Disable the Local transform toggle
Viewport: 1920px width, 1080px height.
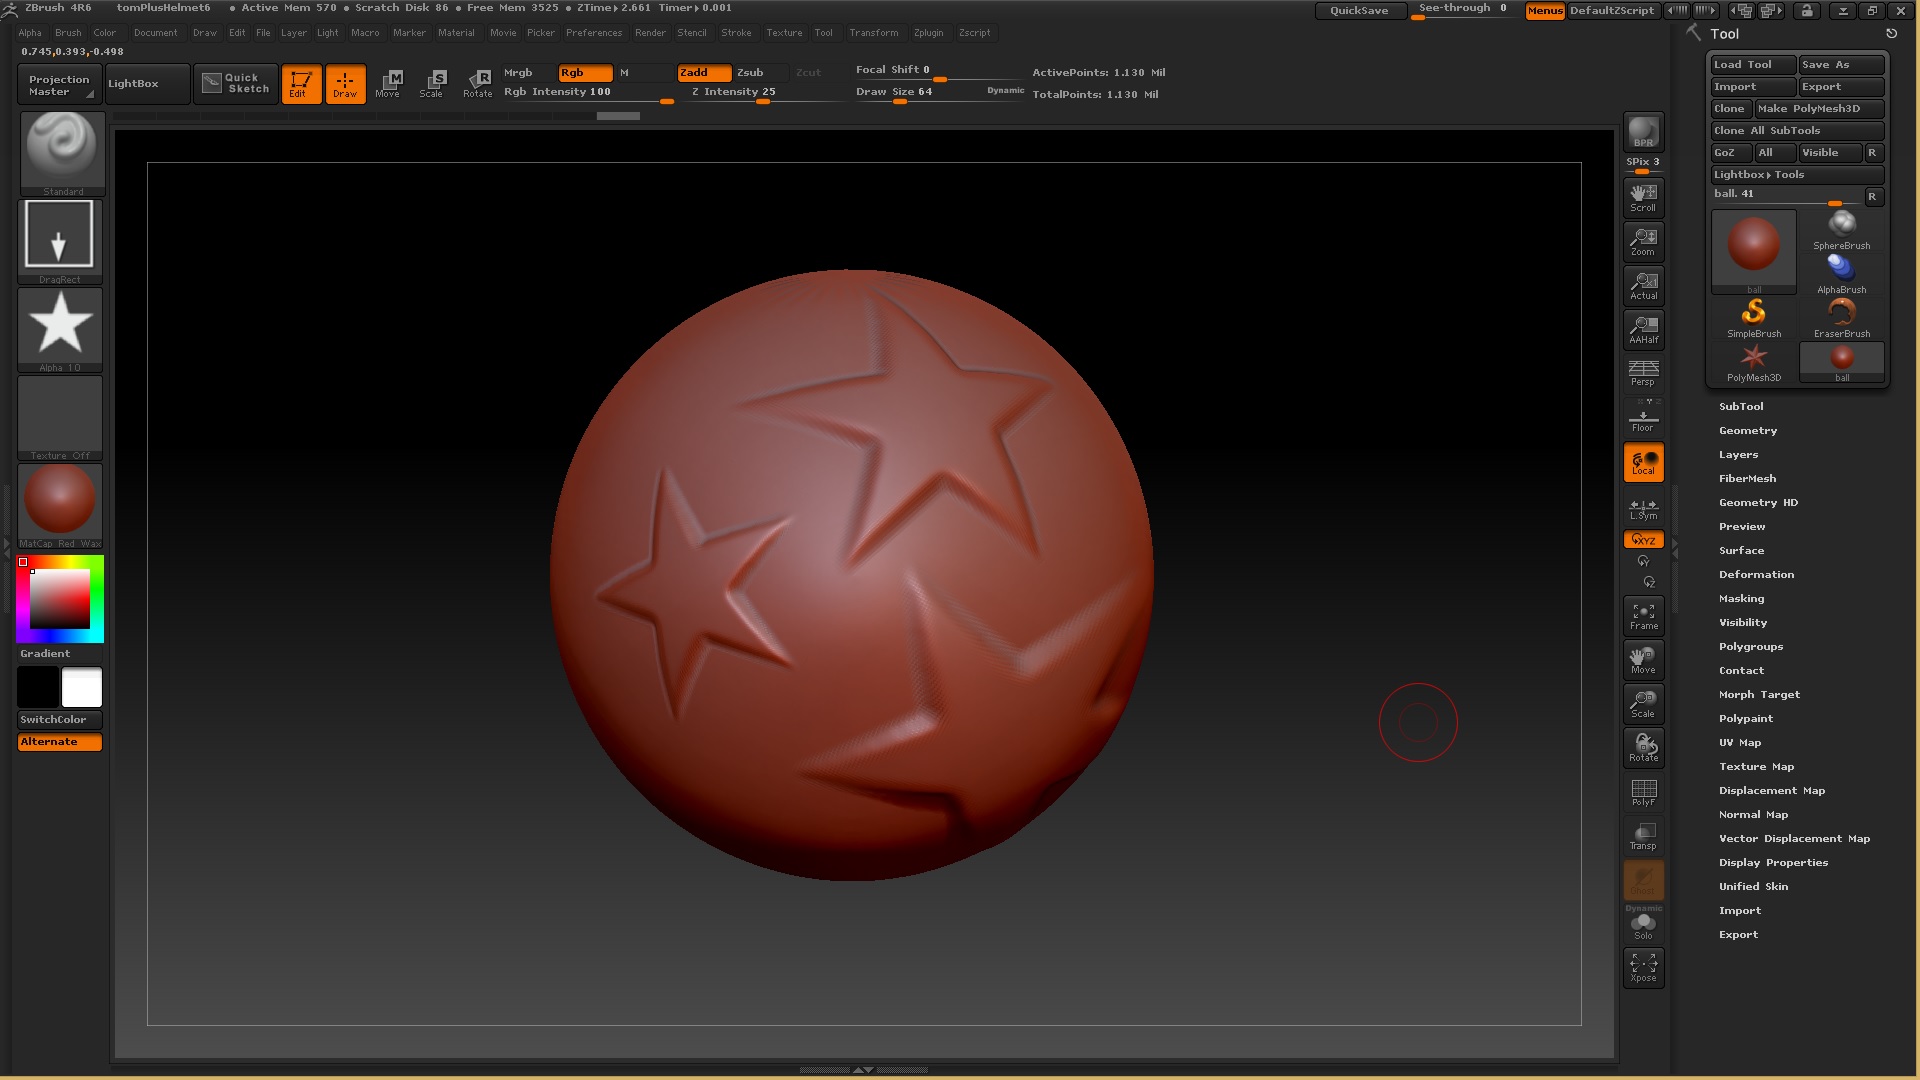click(x=1643, y=462)
